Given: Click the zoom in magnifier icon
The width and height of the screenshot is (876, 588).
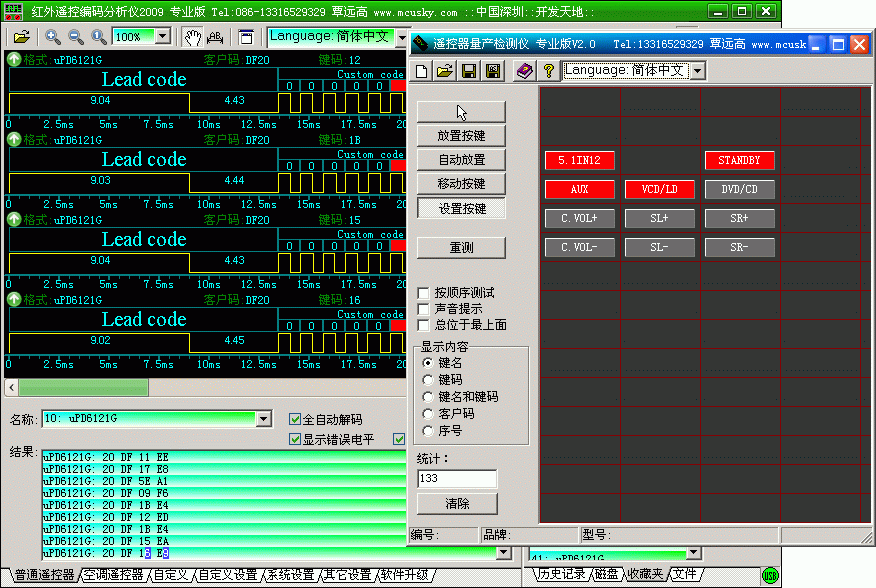Looking at the screenshot, I should [53, 37].
